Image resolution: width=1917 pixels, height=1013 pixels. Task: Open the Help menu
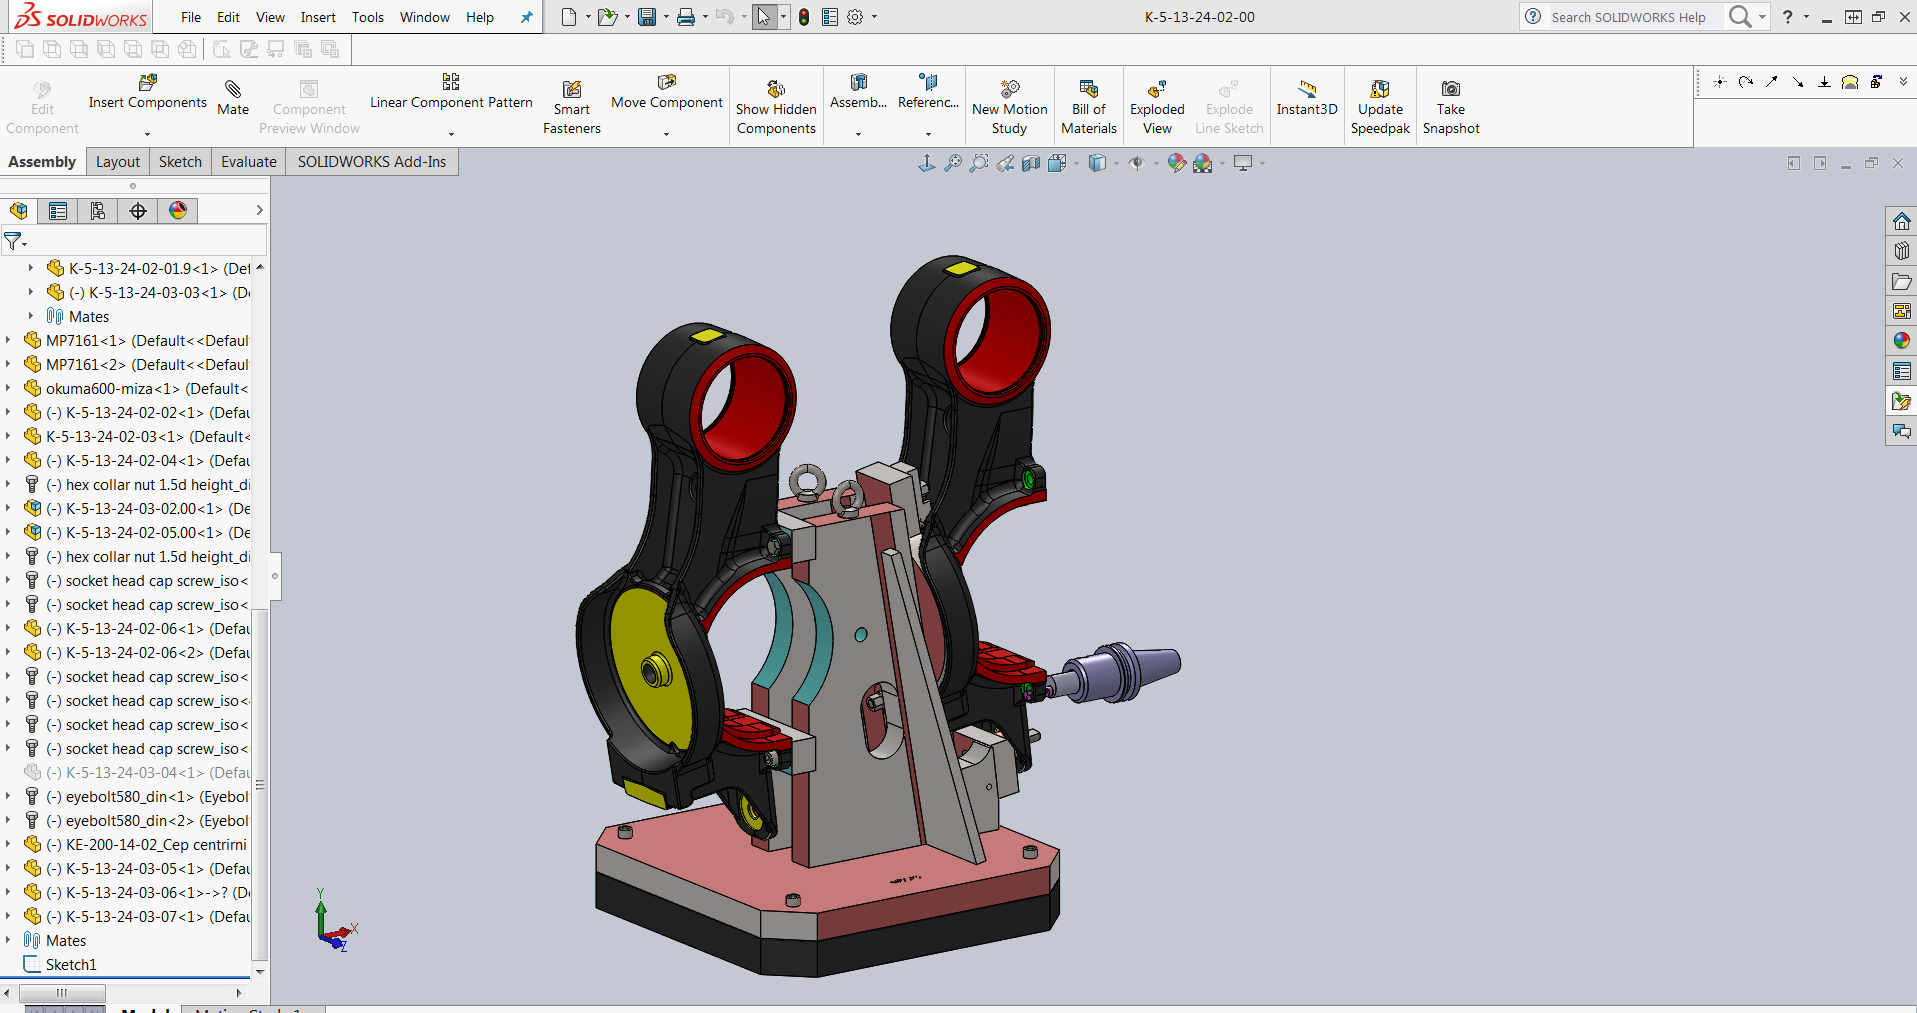tap(480, 17)
